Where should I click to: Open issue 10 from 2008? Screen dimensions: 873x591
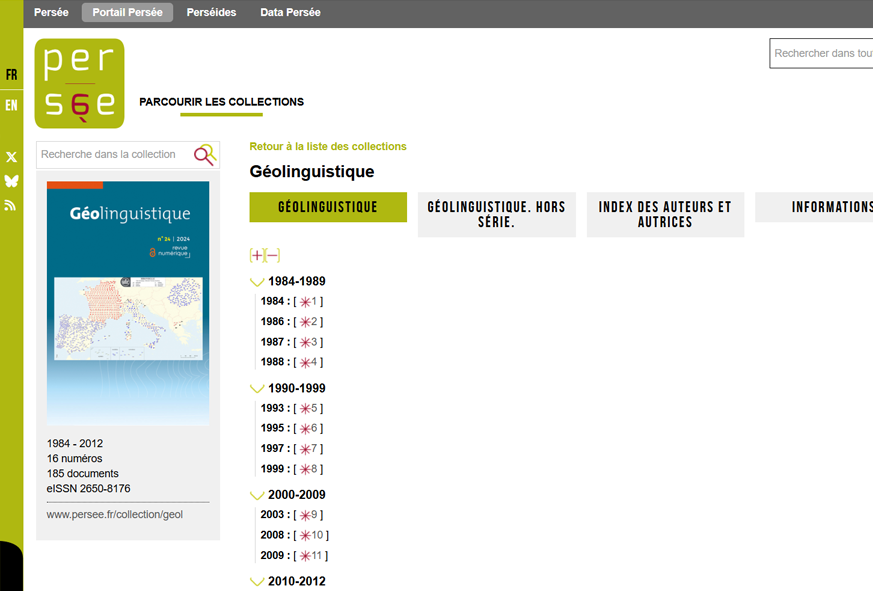(x=313, y=536)
